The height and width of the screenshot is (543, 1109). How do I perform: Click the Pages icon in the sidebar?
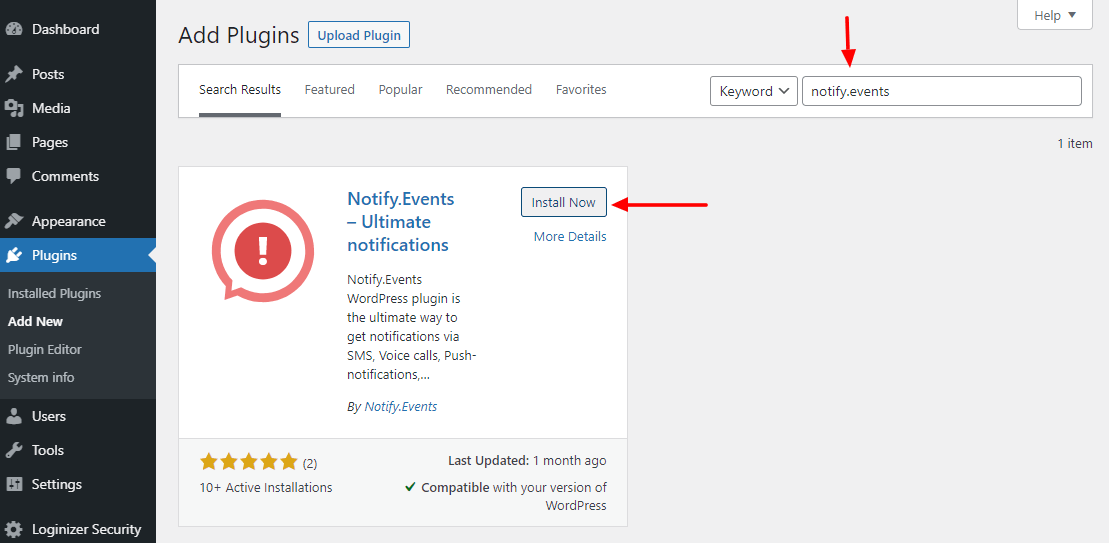(13, 142)
